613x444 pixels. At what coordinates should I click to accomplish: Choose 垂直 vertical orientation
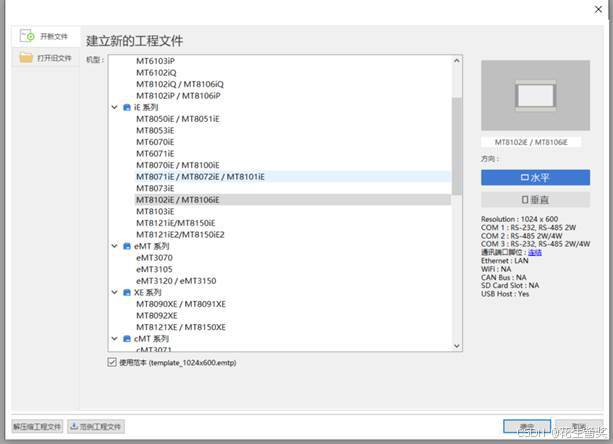click(535, 200)
